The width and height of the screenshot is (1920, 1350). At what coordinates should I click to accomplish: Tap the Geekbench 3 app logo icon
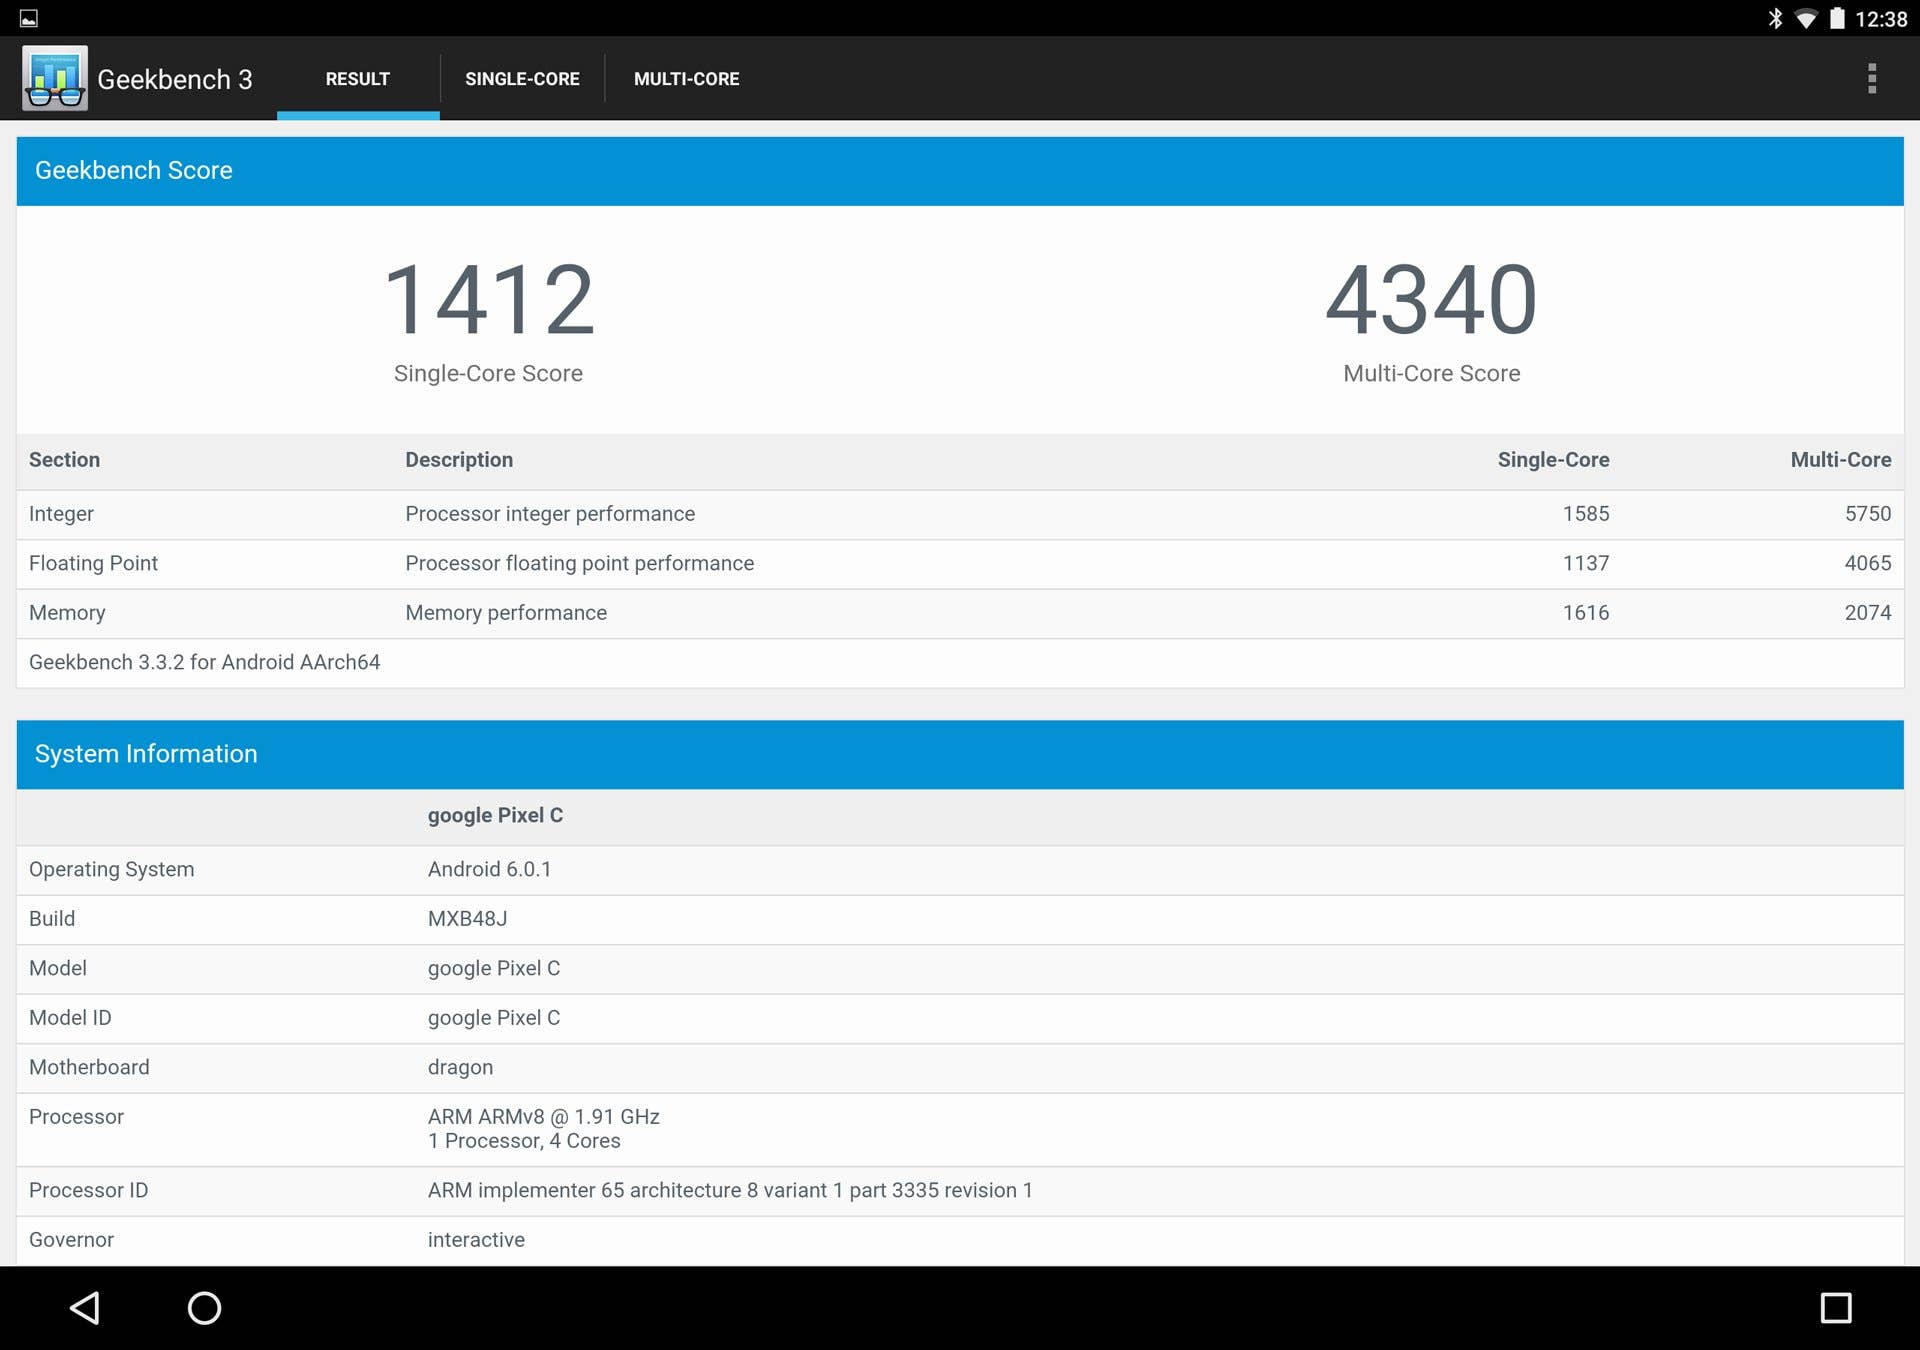[54, 78]
